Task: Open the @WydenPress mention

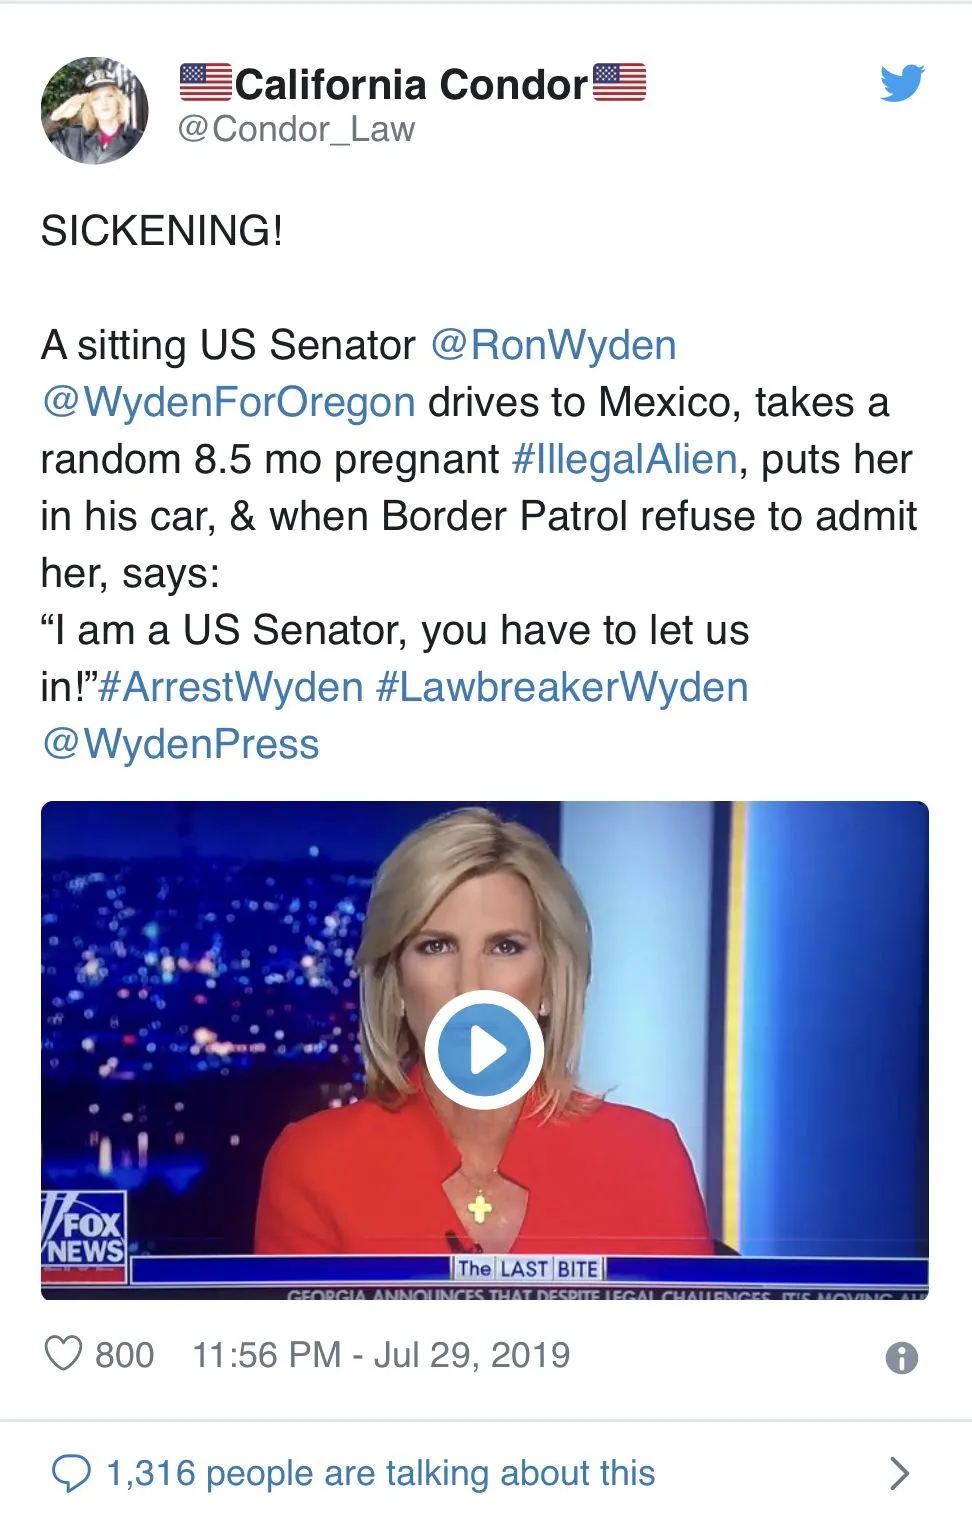Action: [180, 744]
